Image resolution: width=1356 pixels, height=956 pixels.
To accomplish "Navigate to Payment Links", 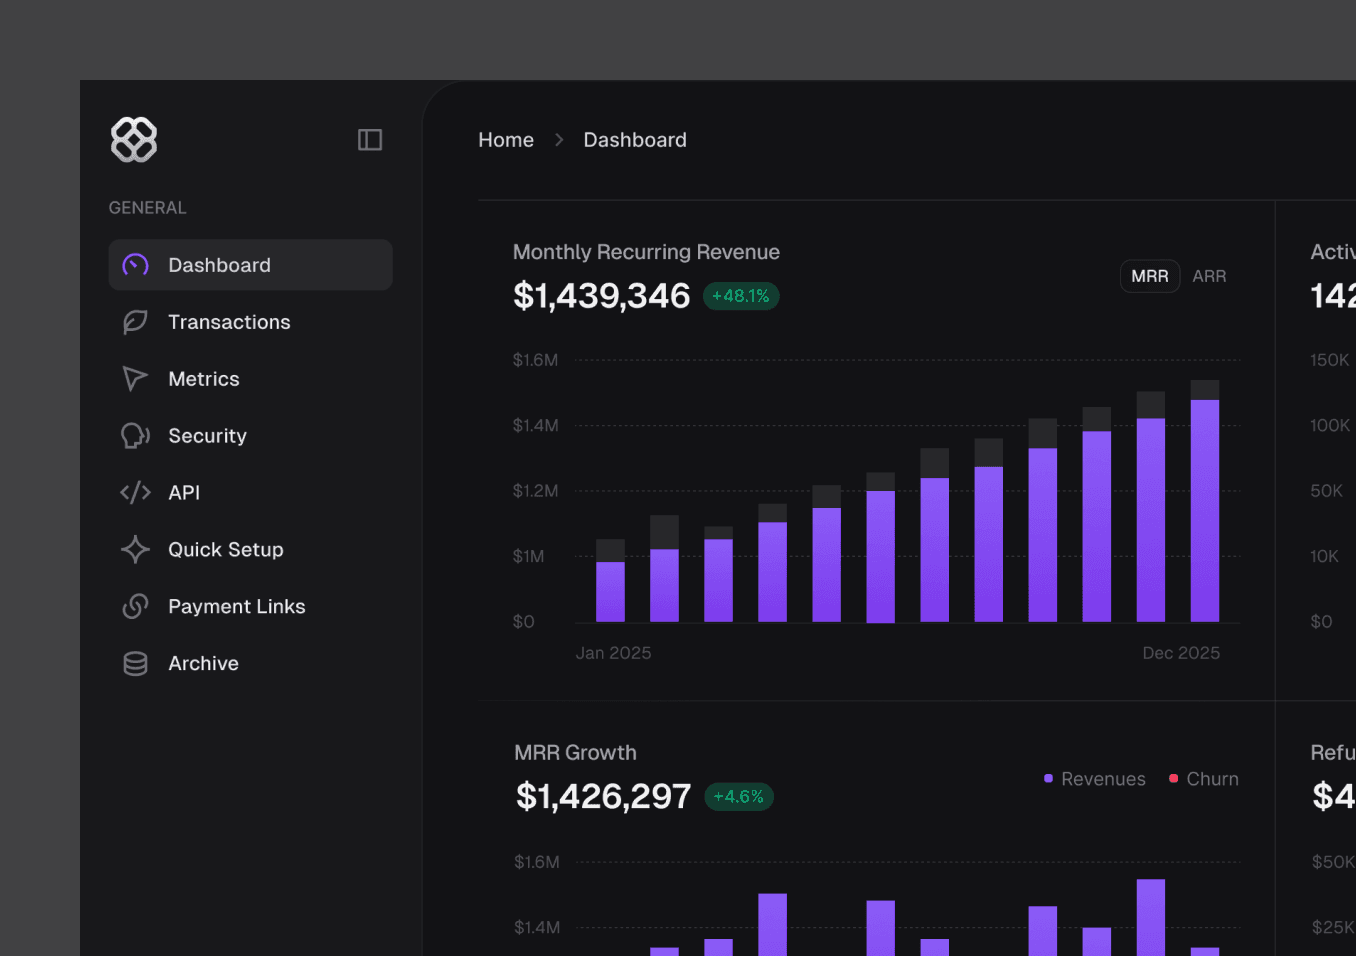I will (250, 607).
